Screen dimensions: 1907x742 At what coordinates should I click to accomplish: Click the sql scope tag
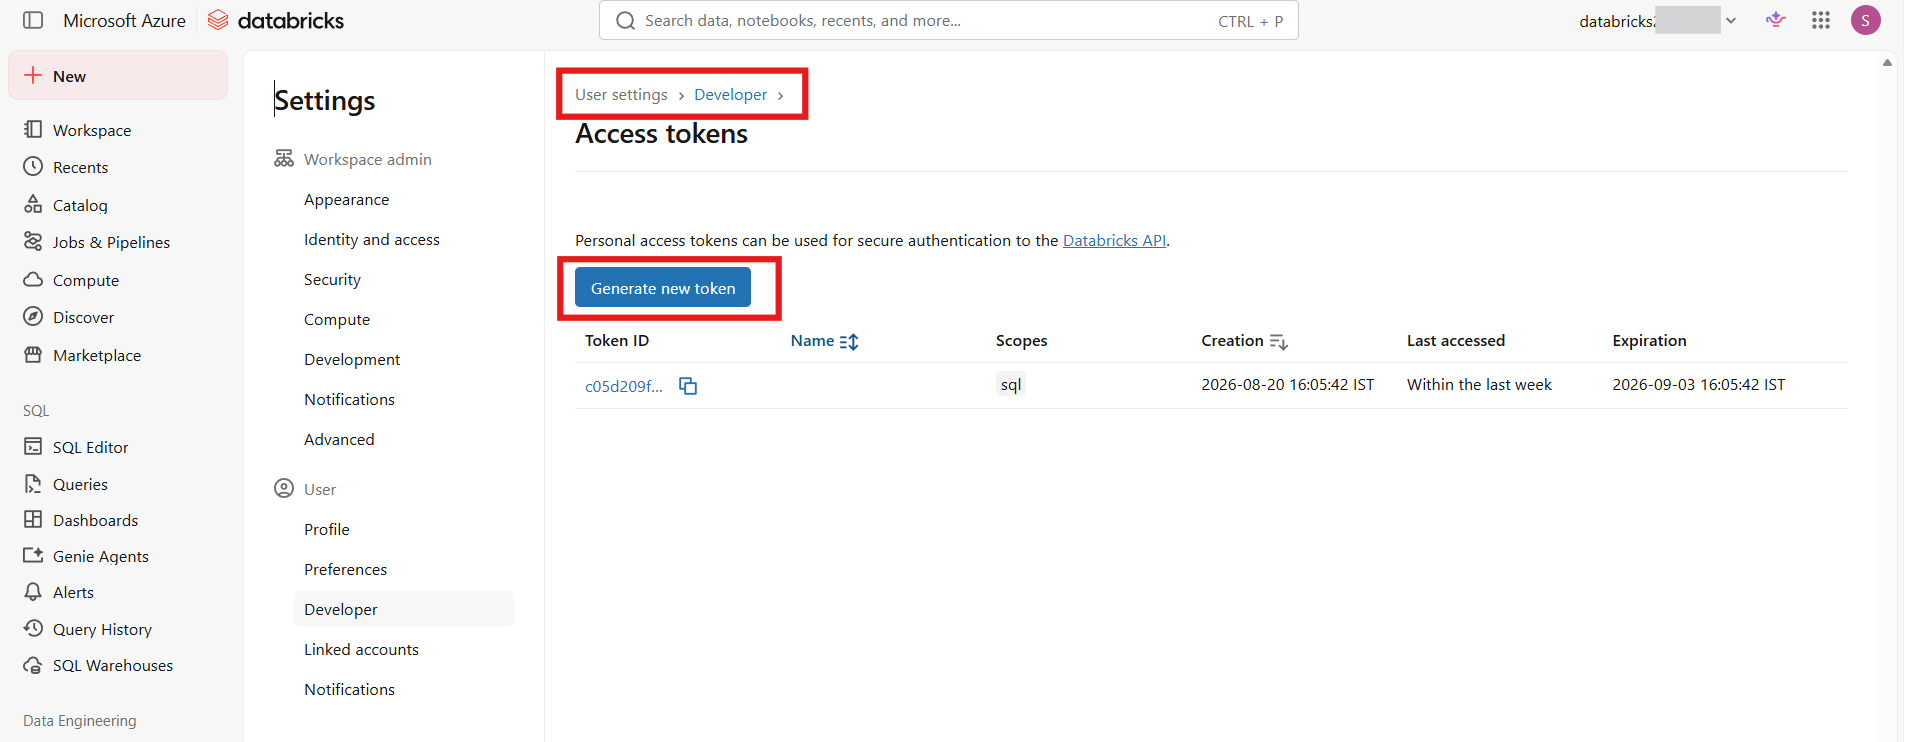(1011, 385)
